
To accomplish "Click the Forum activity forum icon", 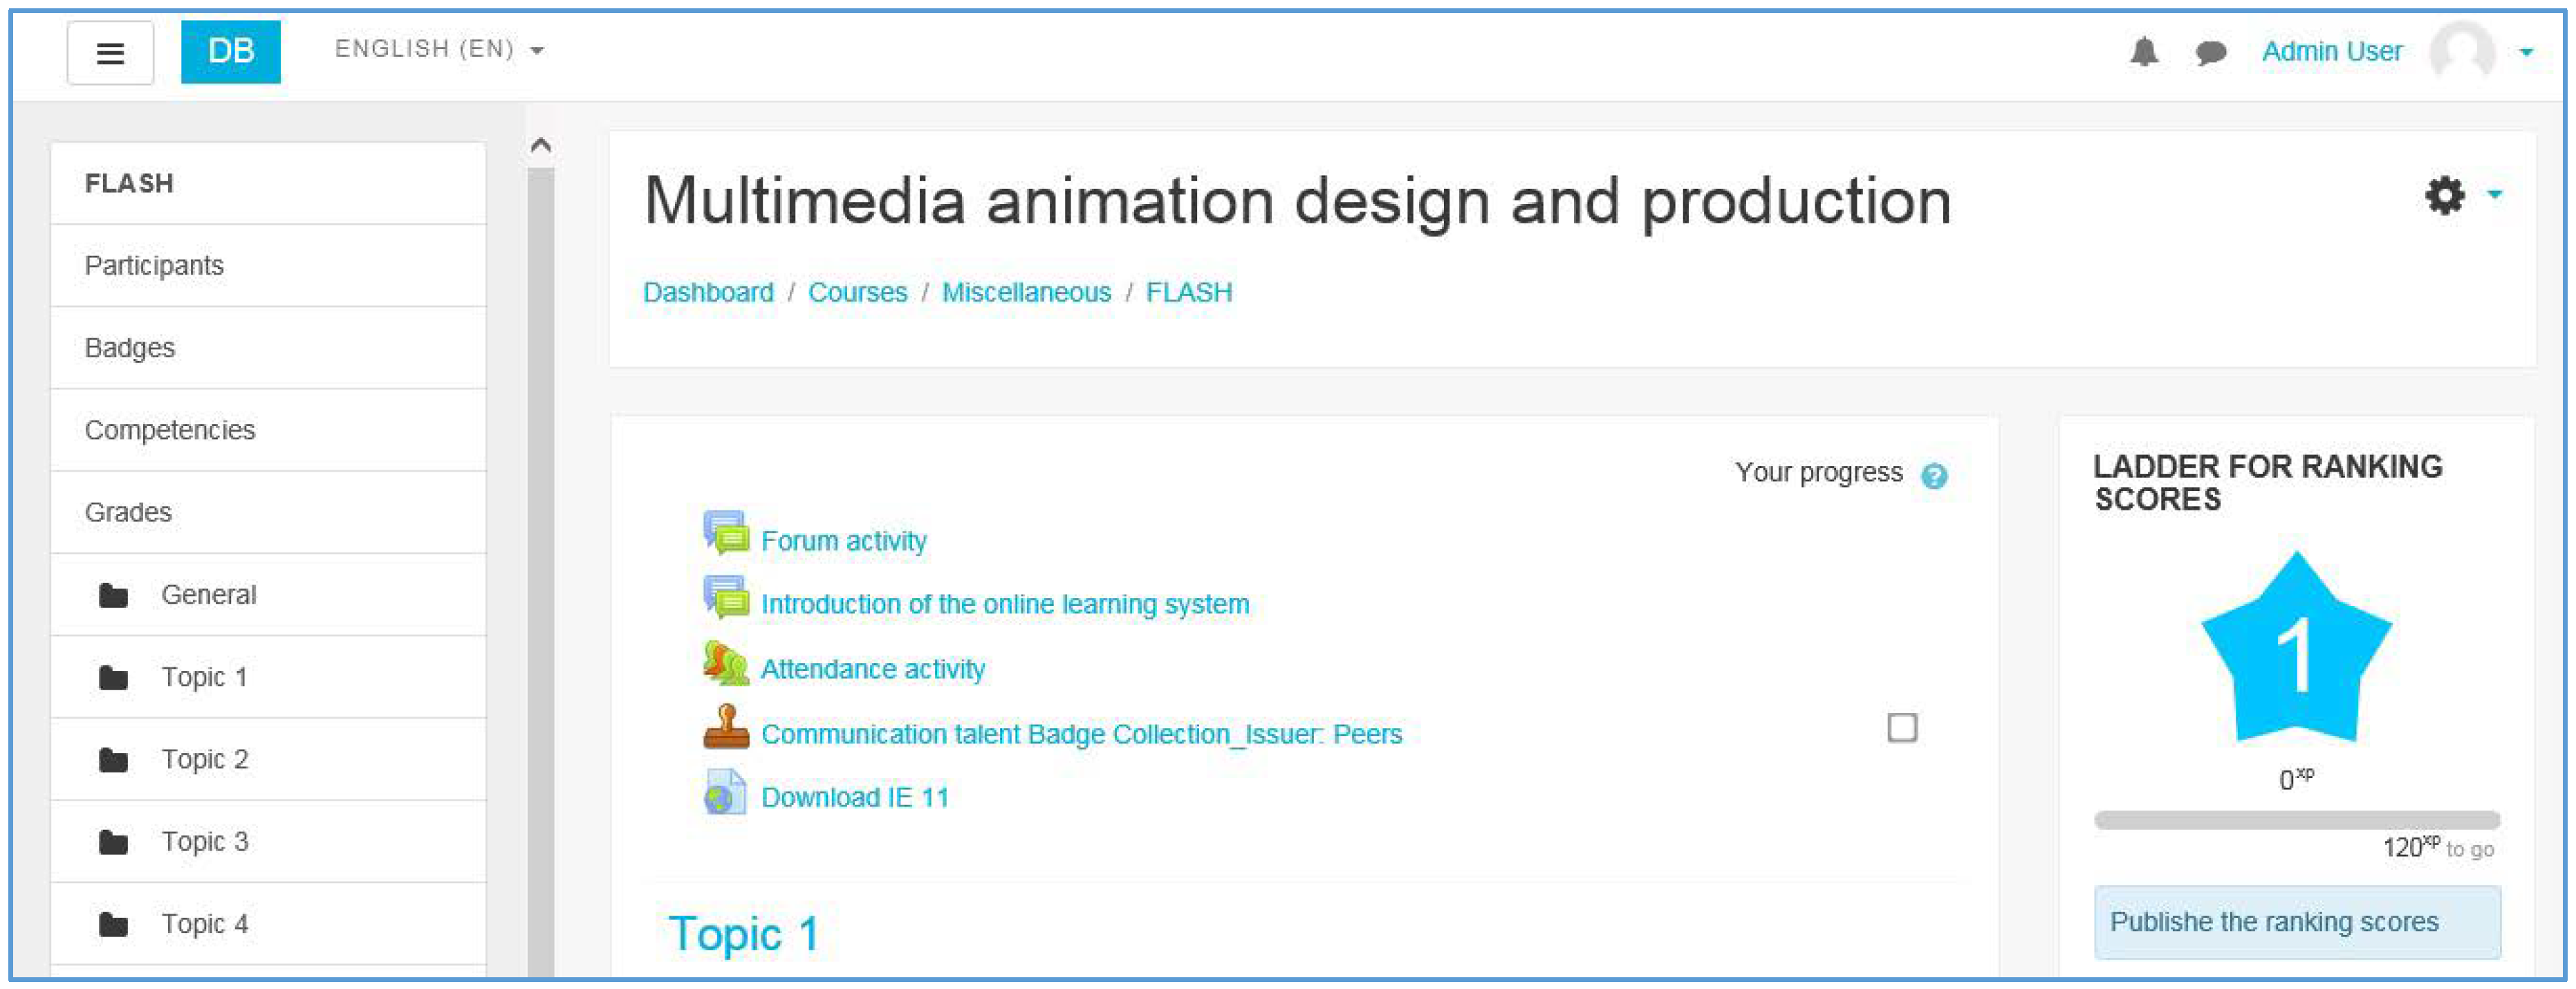I will pyautogui.click(x=726, y=534).
